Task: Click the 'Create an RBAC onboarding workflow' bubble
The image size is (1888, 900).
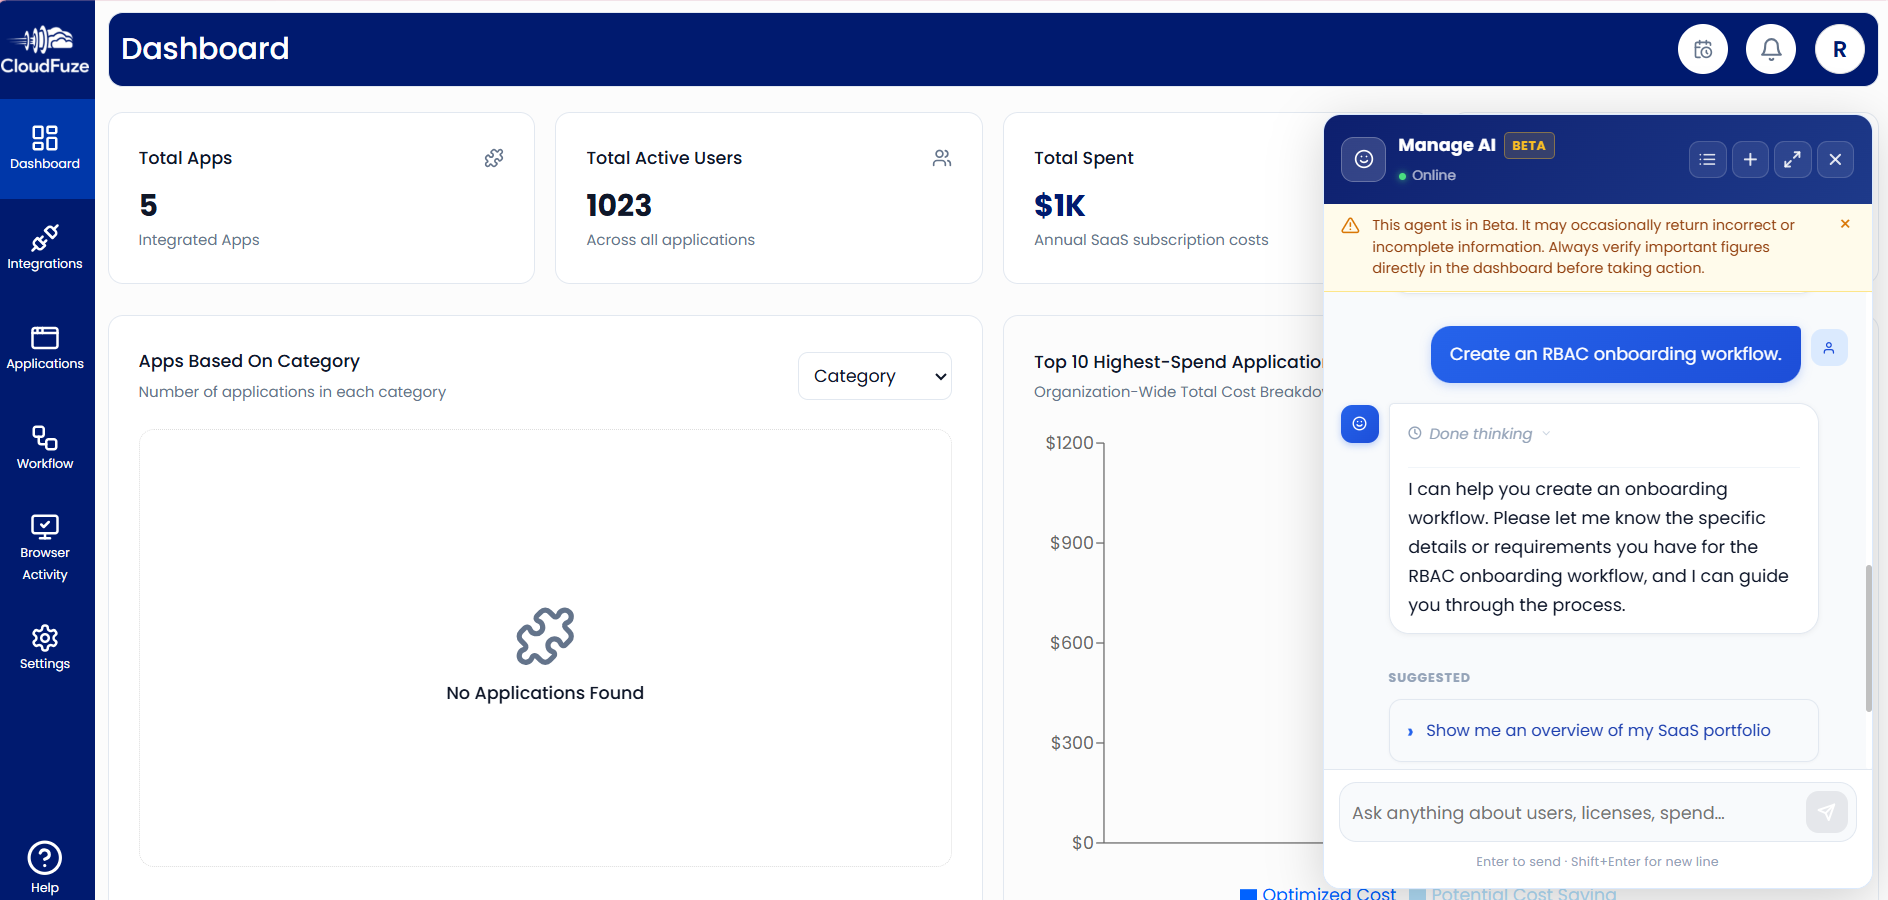Action: pos(1615,353)
